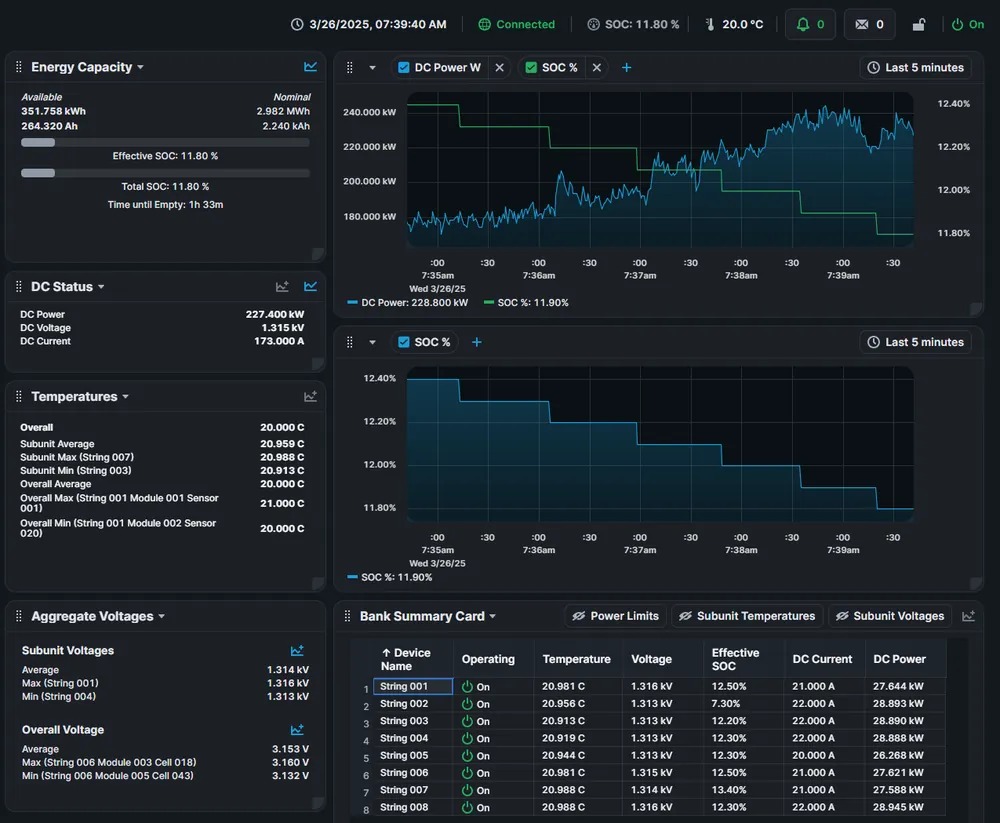Expand the Temperatures dropdown
Viewport: 1000px width, 823px height.
[x=126, y=396]
